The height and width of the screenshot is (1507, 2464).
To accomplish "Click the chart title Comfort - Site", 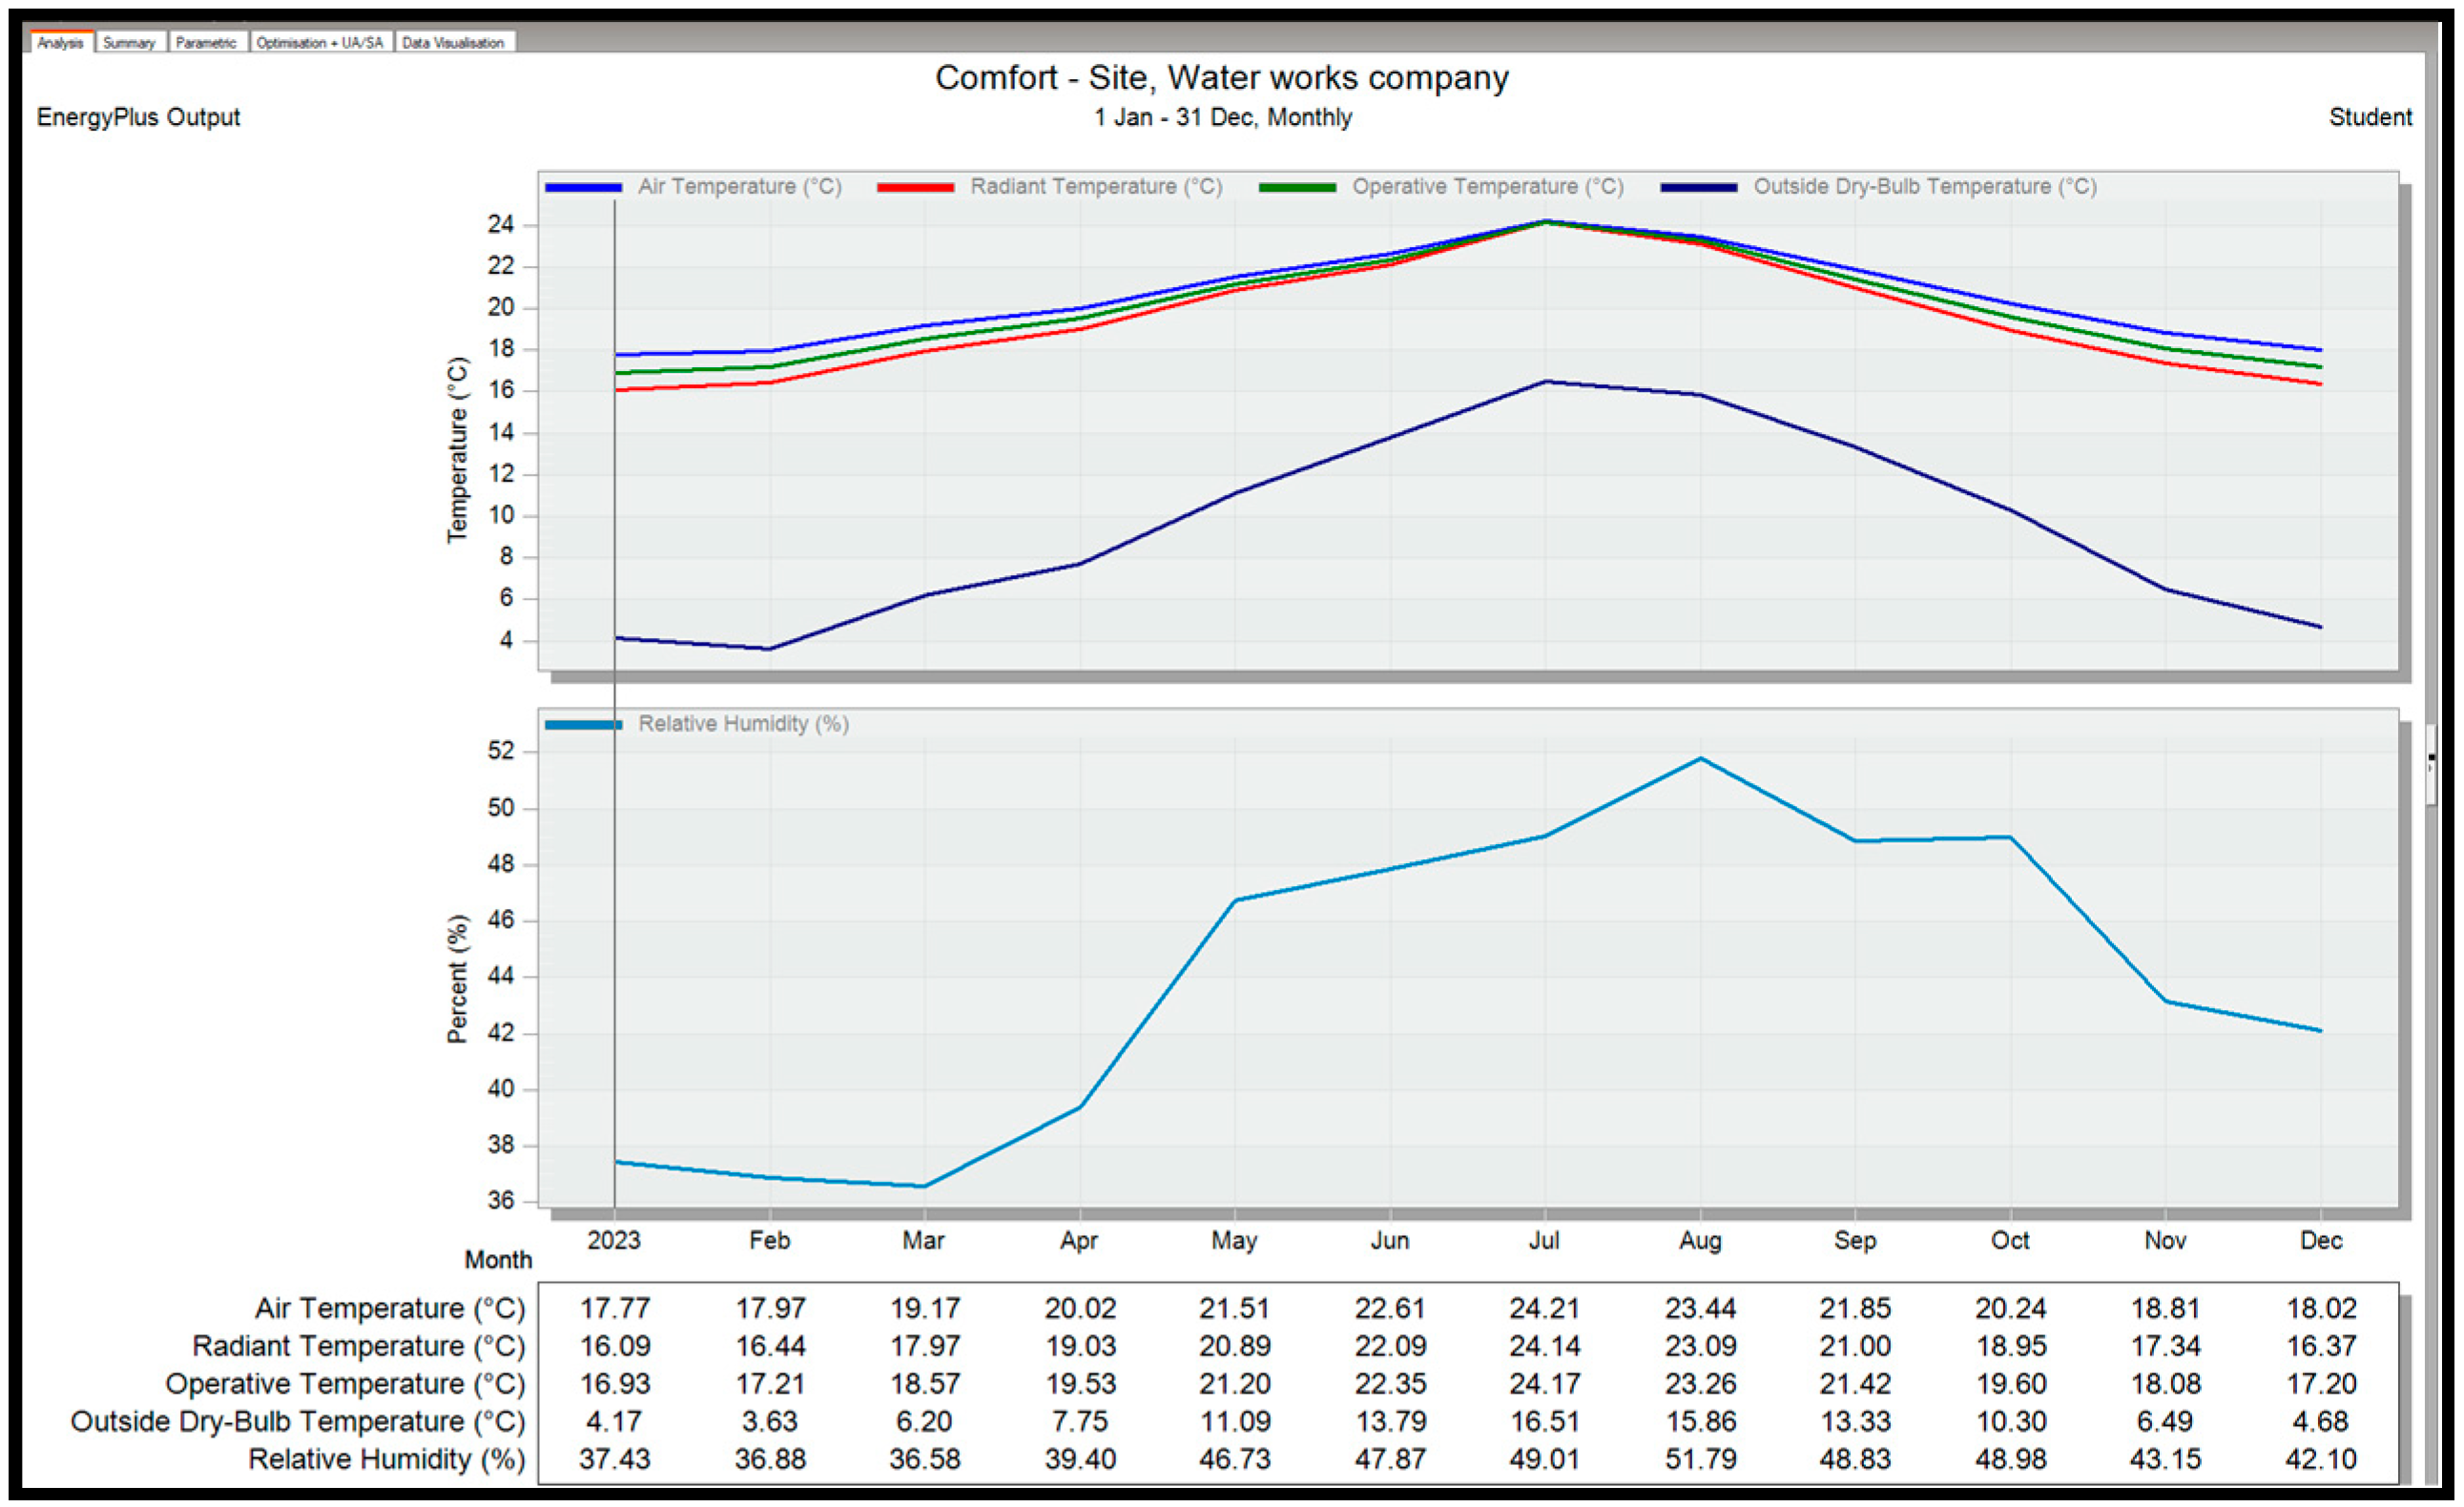I will click(x=1221, y=78).
